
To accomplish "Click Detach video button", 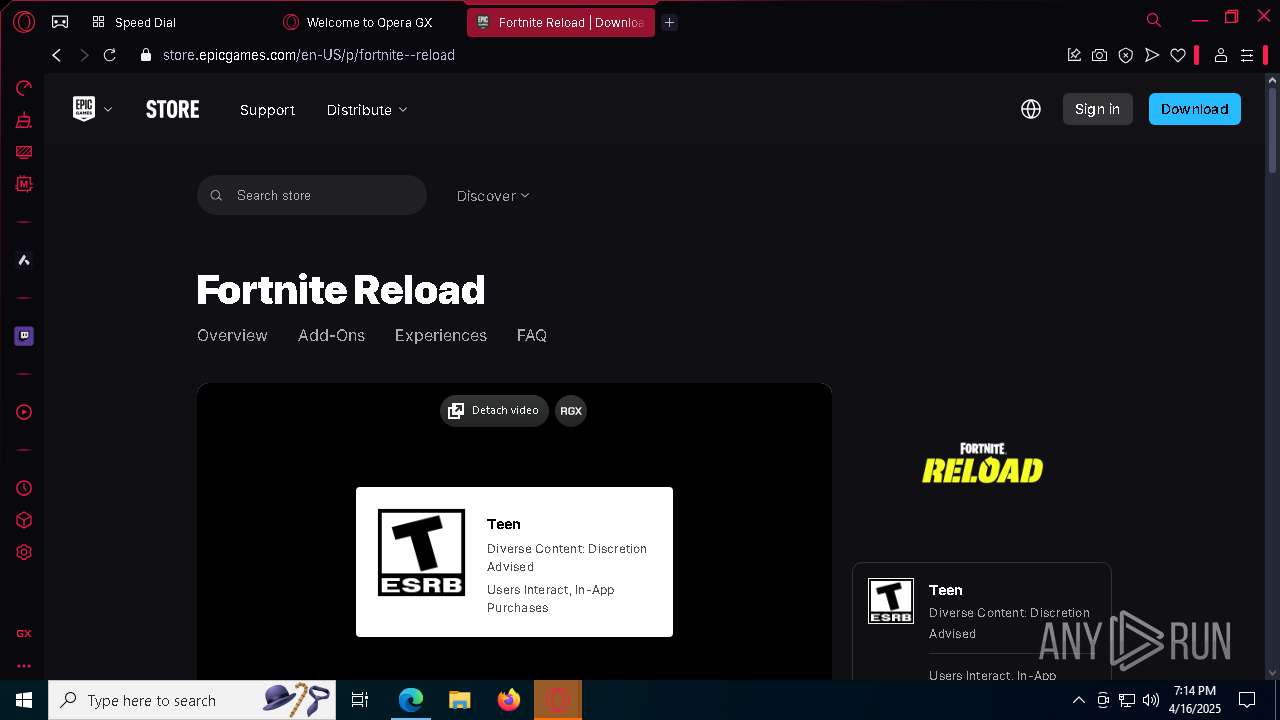I will [x=494, y=410].
